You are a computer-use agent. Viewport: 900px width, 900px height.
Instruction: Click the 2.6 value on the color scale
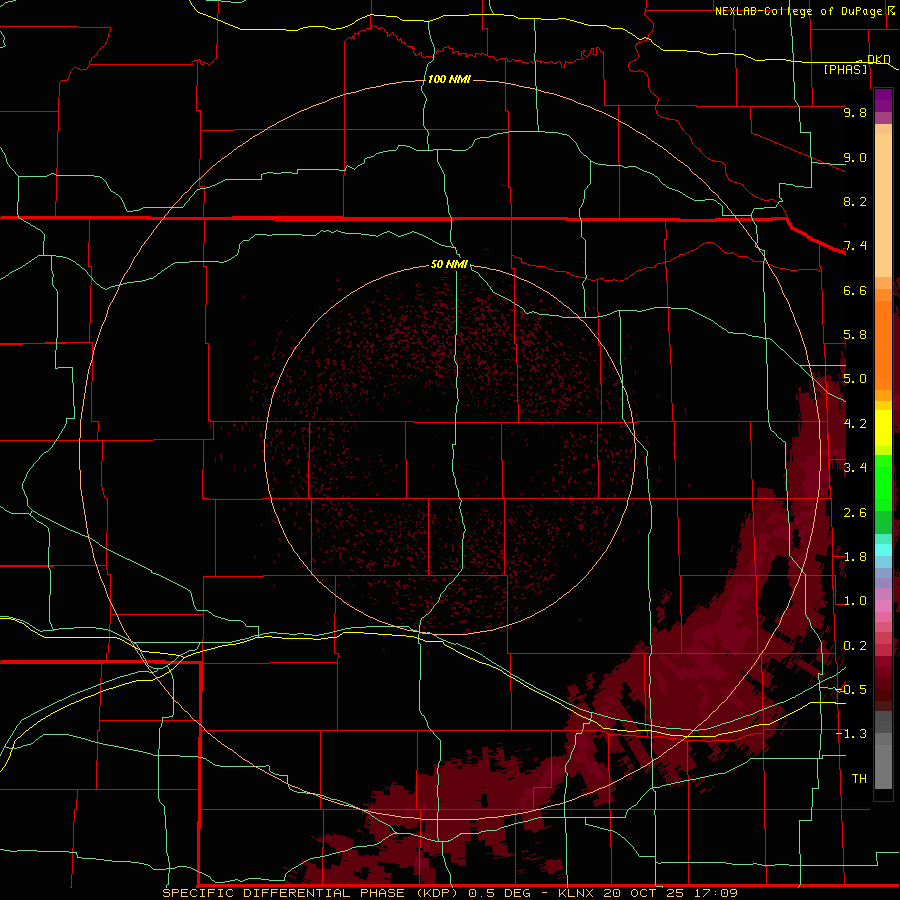[855, 513]
